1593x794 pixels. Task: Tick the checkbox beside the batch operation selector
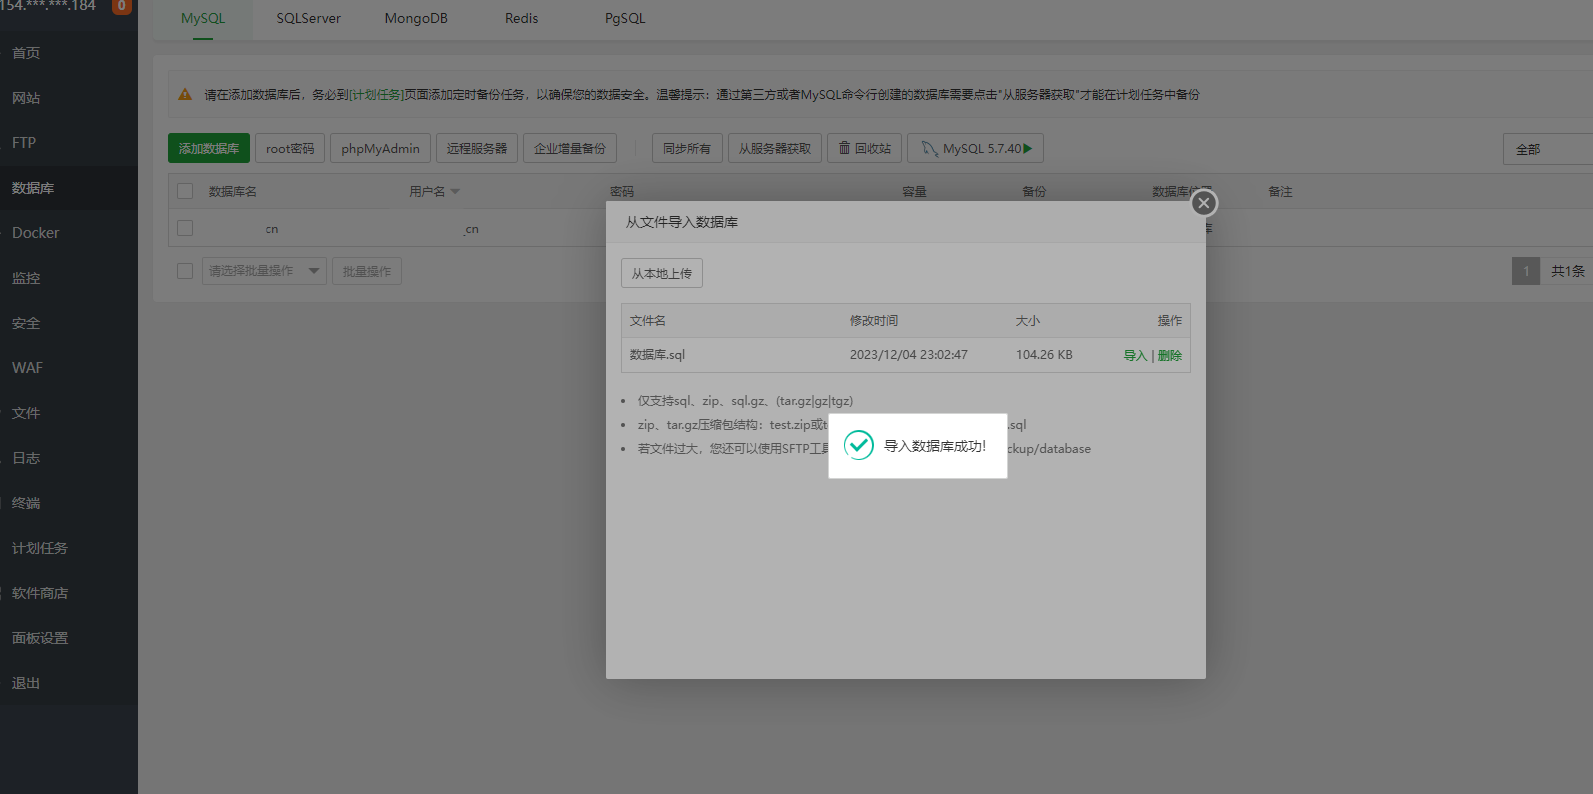coord(185,271)
